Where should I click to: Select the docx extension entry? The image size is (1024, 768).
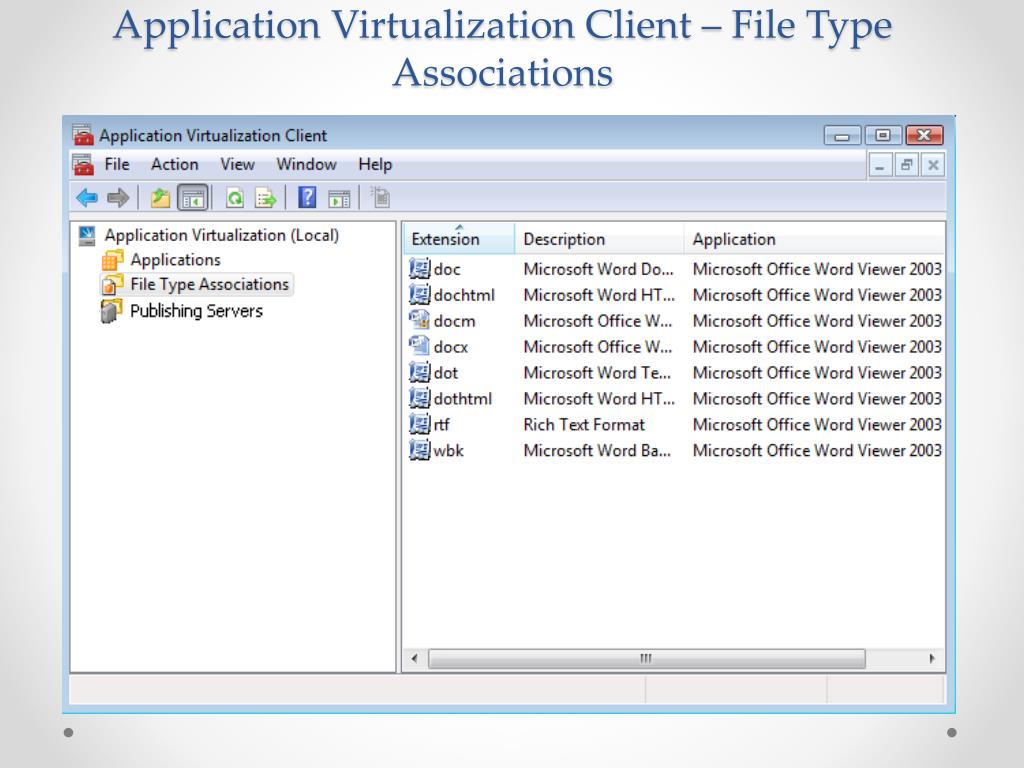coord(451,347)
